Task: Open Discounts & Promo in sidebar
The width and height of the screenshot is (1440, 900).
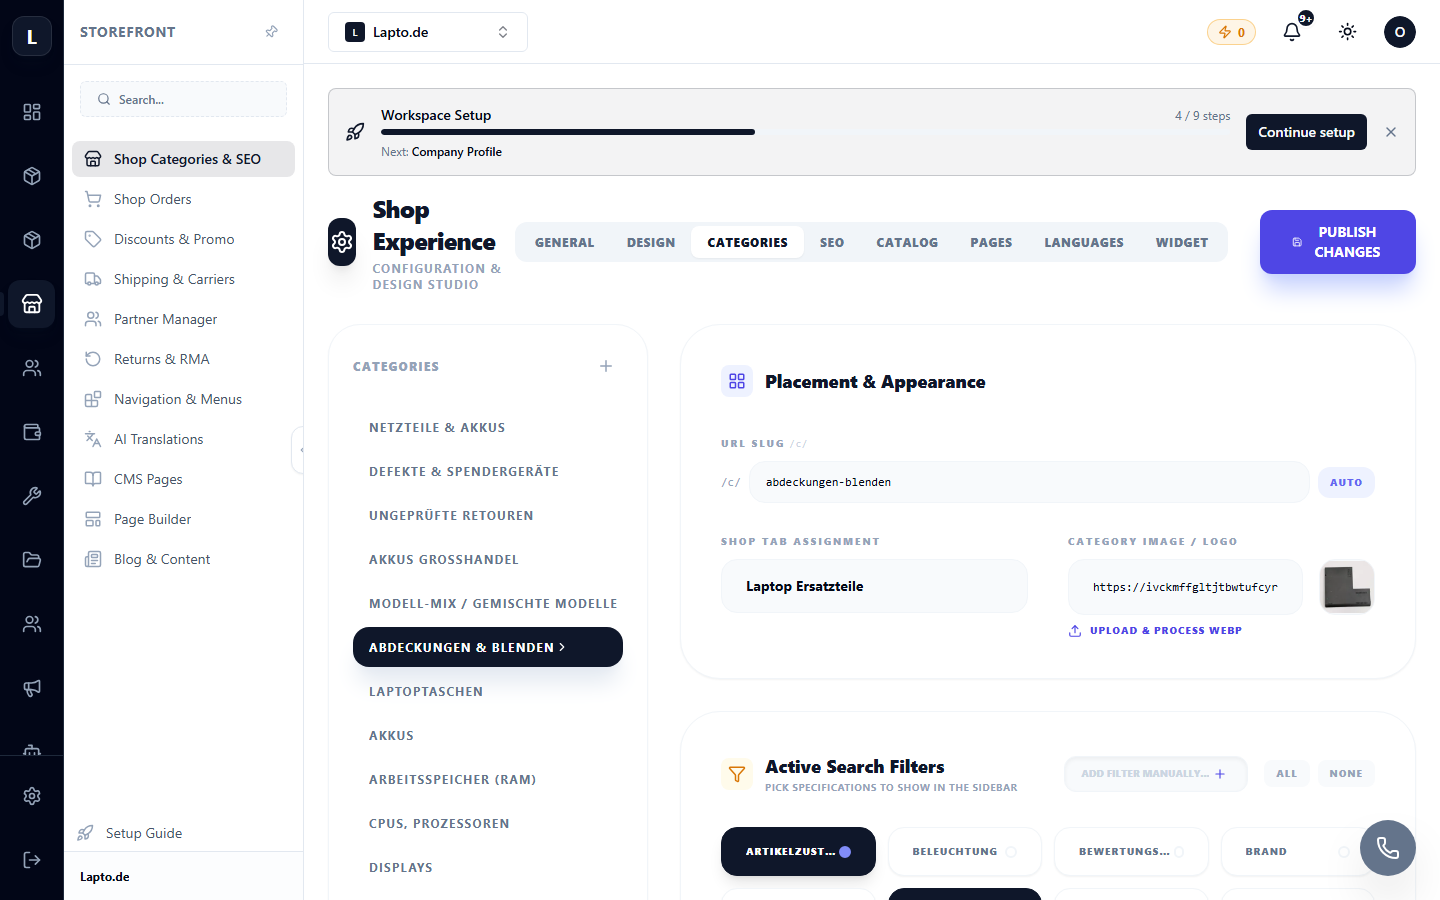Action: tap(183, 239)
